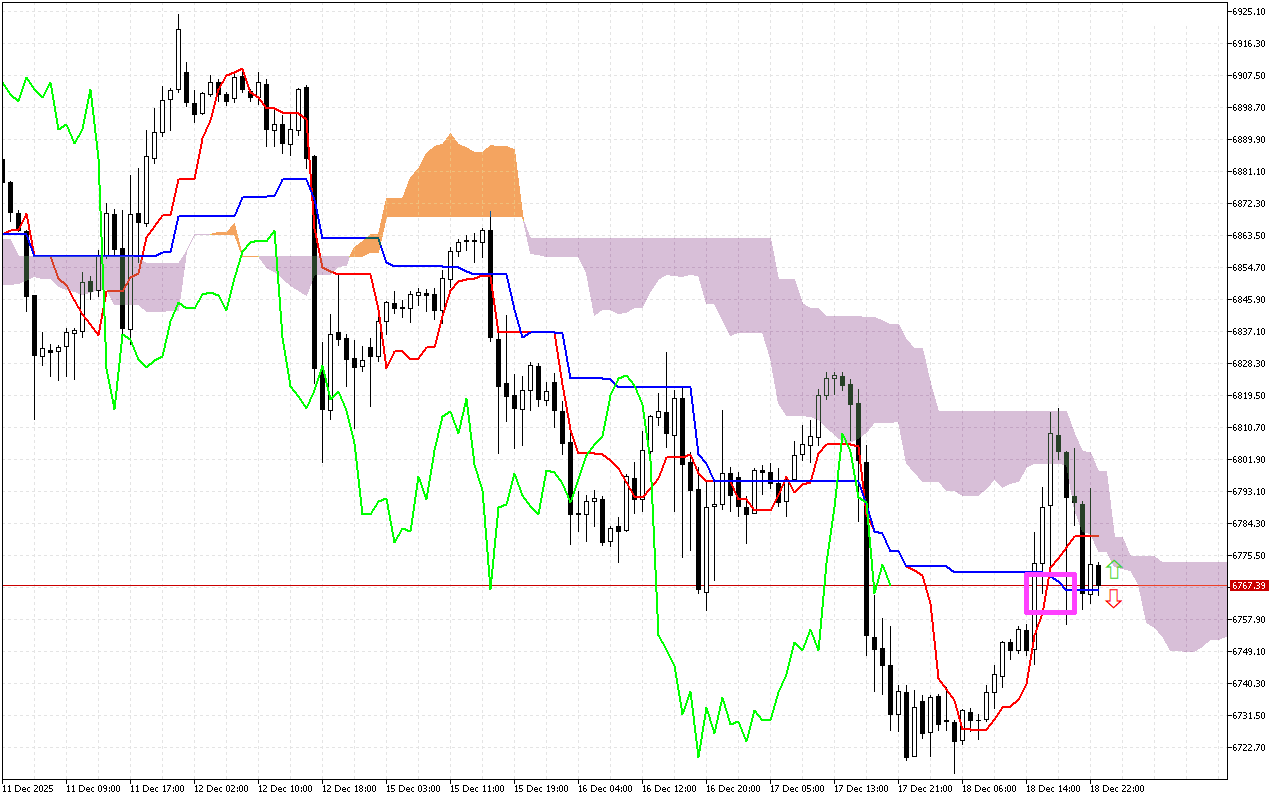Click the 17 Dec 13:00 timestamp label
This screenshot has height=800, width=1280.
click(860, 788)
